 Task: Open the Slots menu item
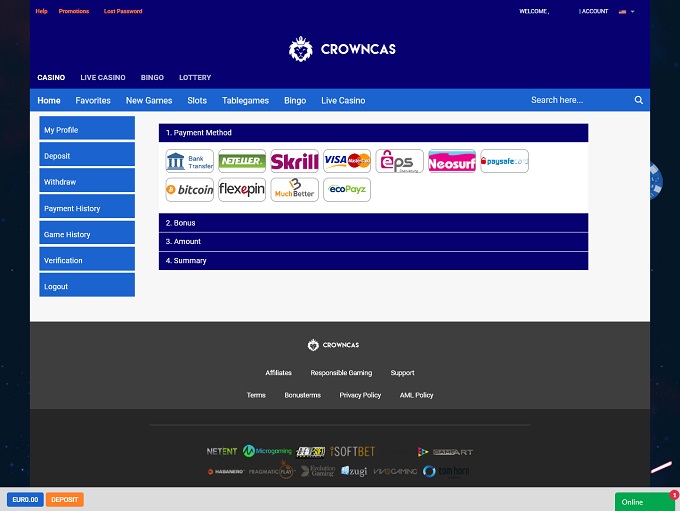point(197,100)
